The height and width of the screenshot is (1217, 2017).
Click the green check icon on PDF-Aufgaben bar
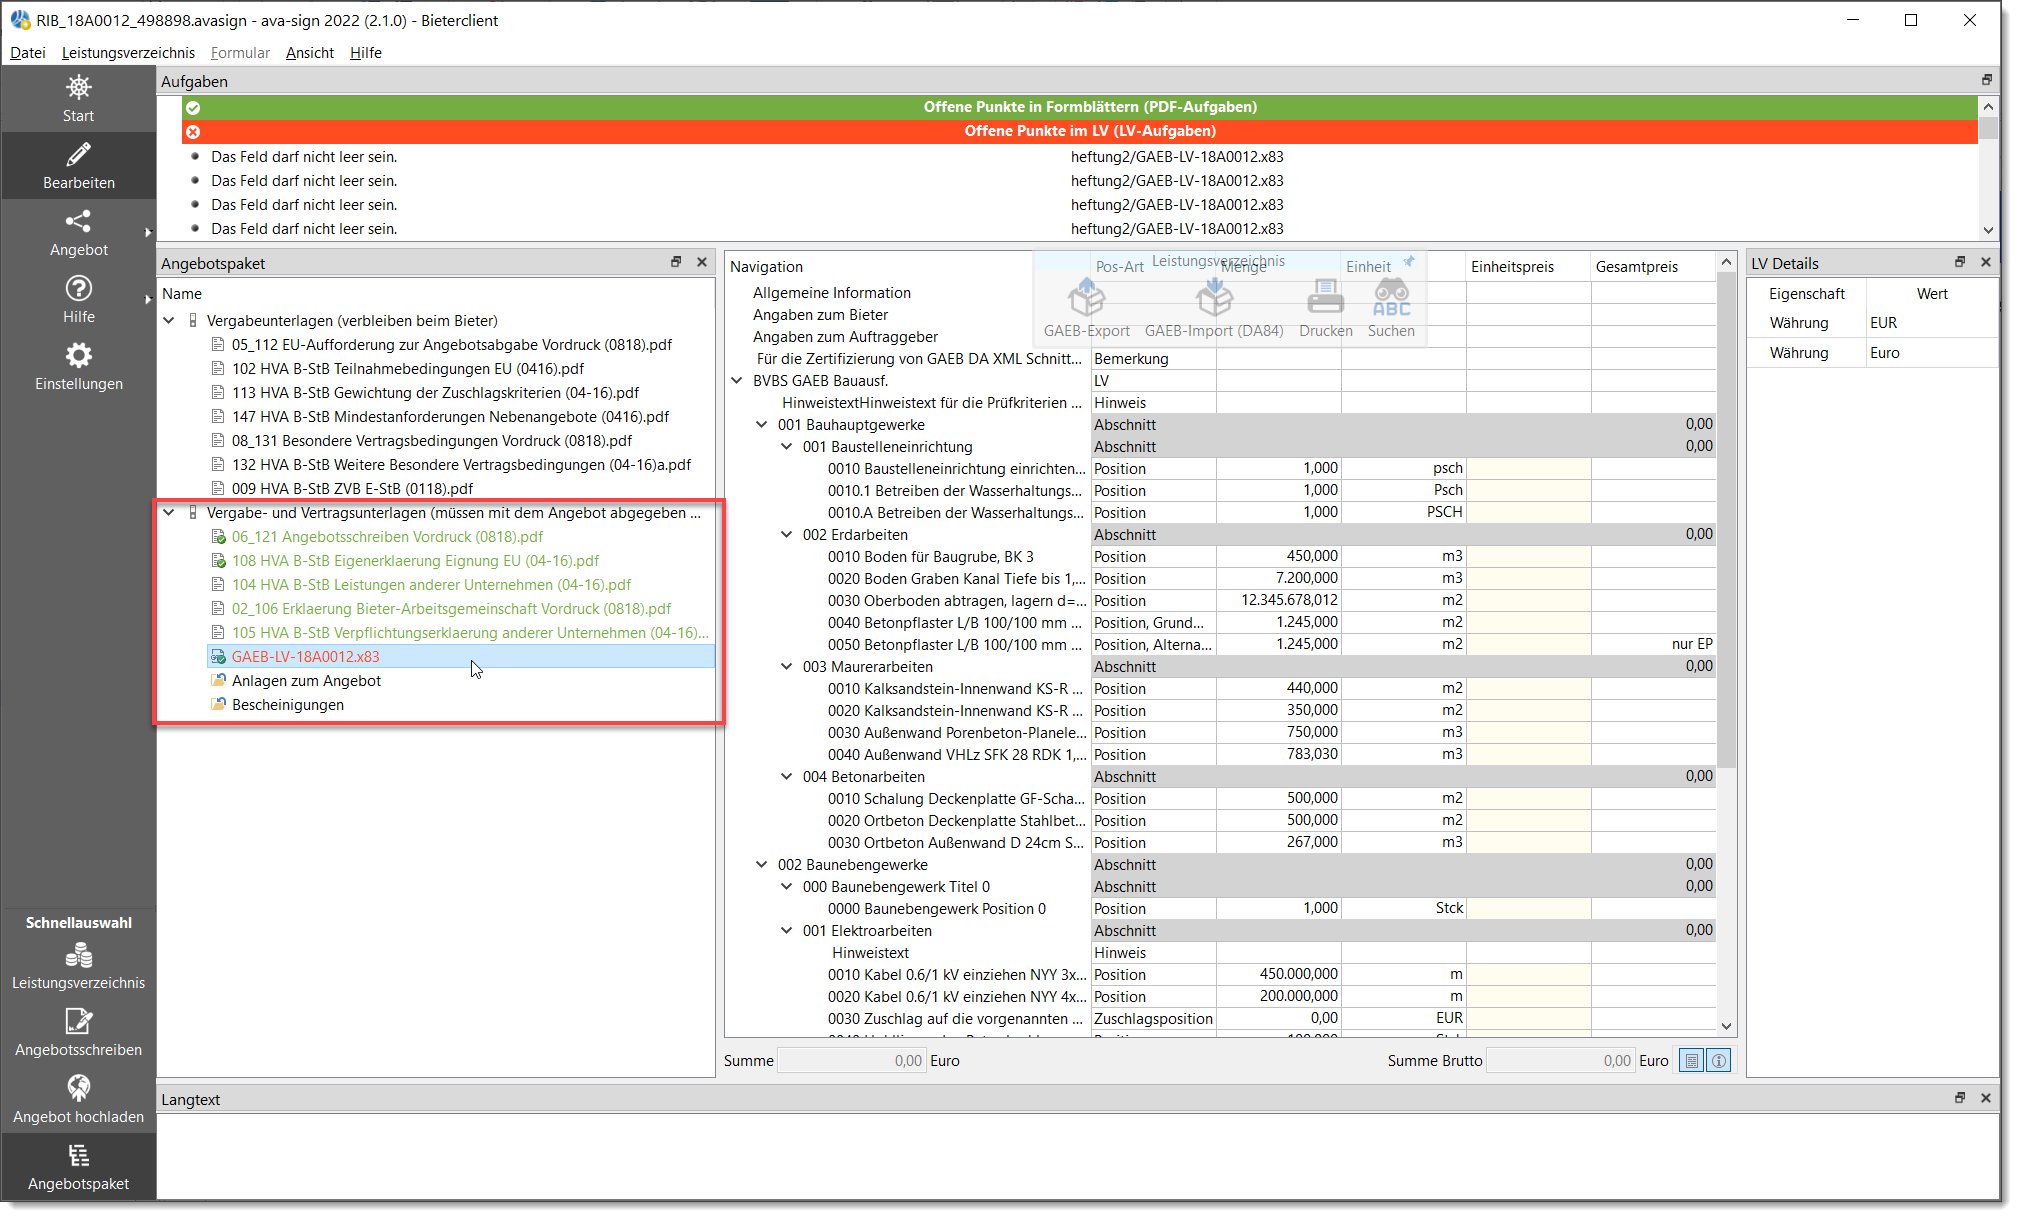193,107
